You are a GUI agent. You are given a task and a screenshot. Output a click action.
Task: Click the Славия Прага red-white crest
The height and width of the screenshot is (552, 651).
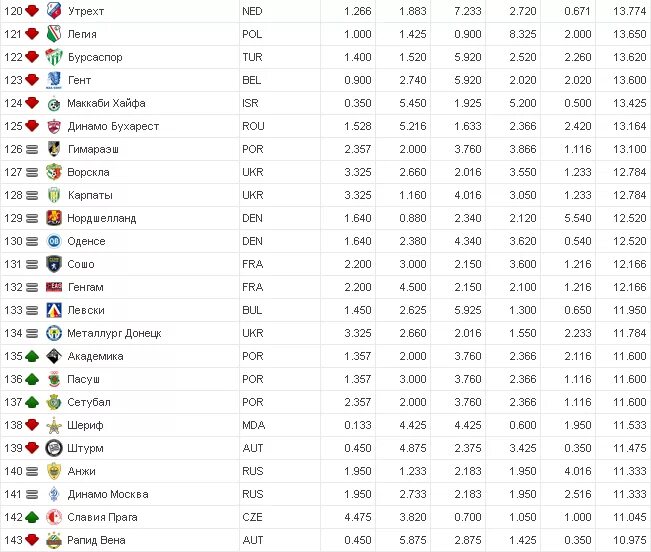54,517
